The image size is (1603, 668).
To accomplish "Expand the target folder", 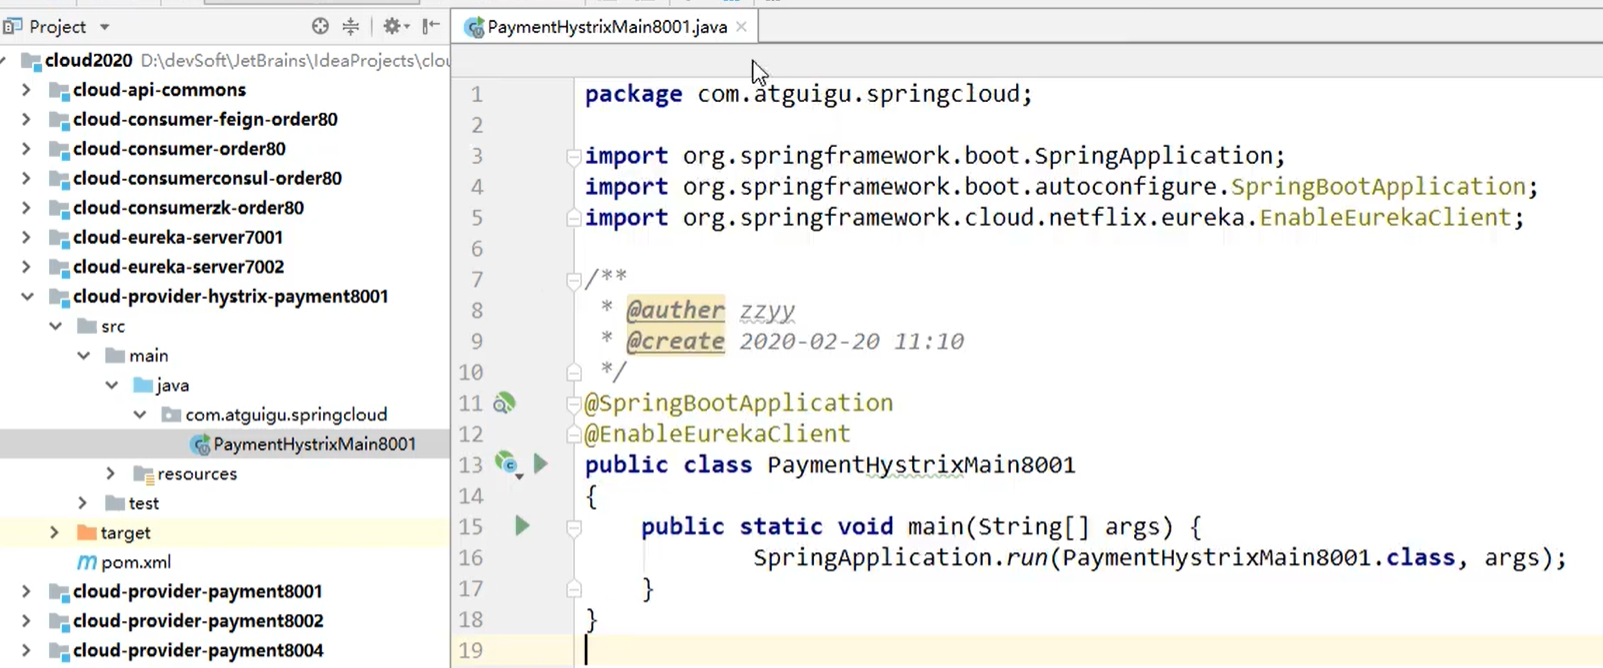I will coord(55,533).
